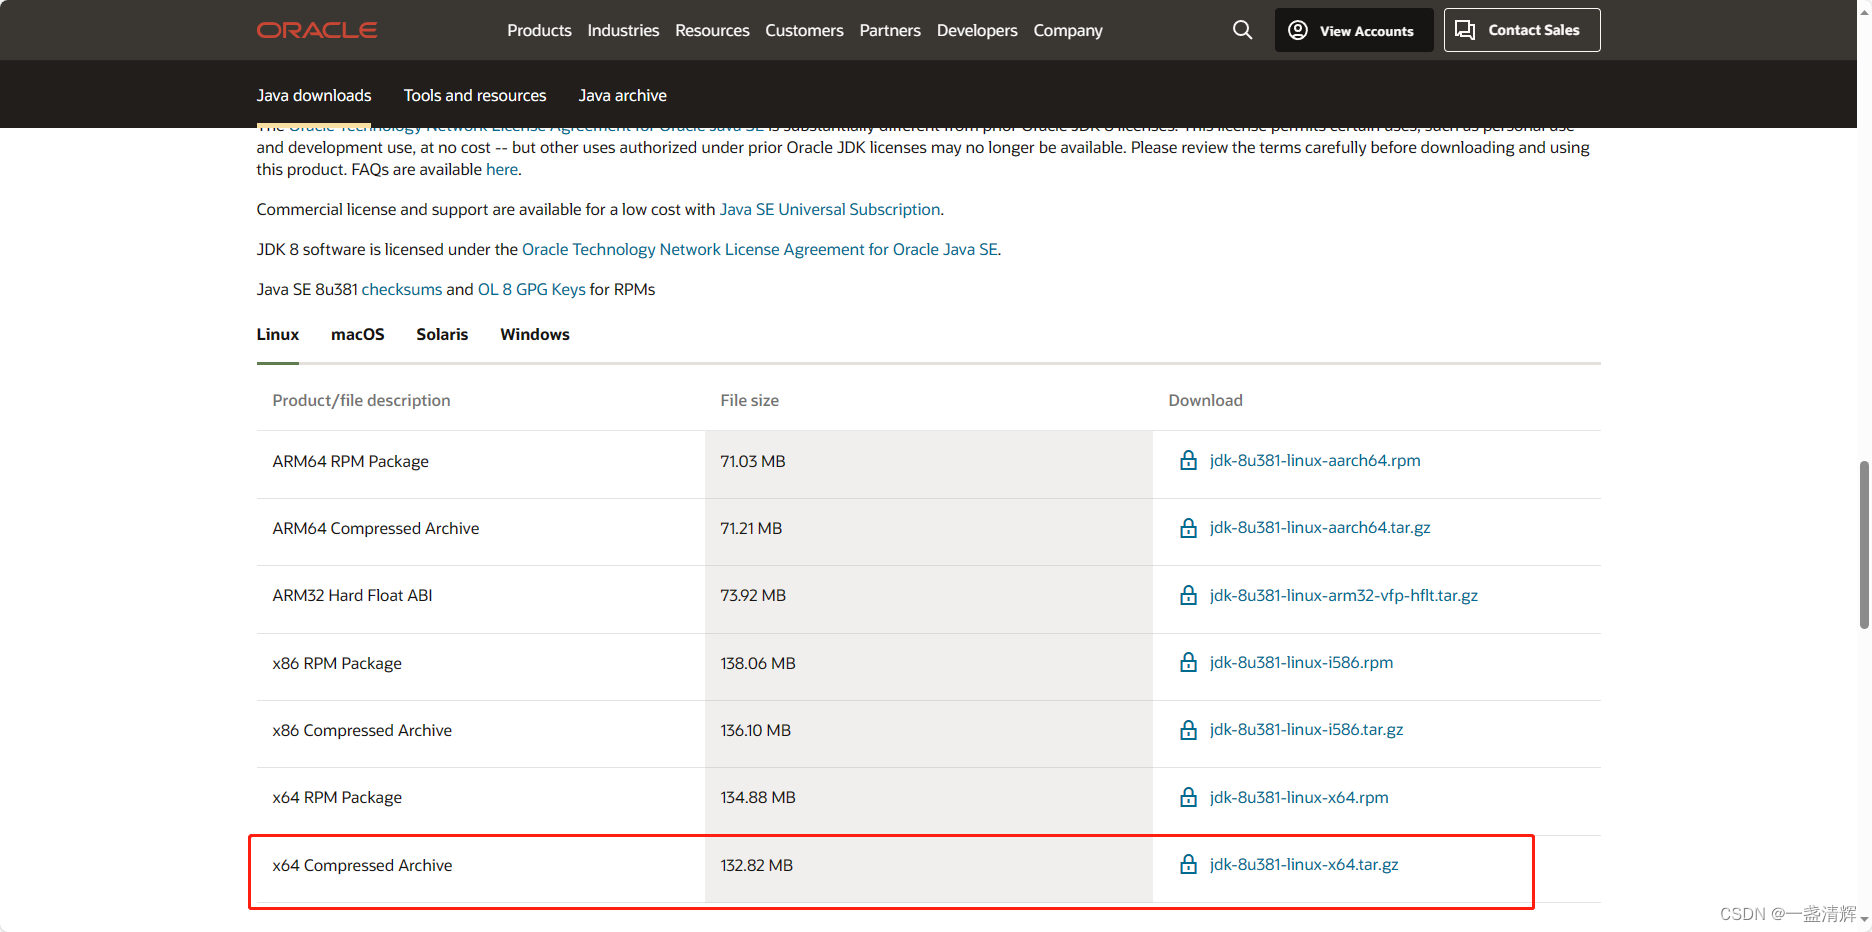
Task: Go to Java downloads section
Action: click(x=314, y=95)
